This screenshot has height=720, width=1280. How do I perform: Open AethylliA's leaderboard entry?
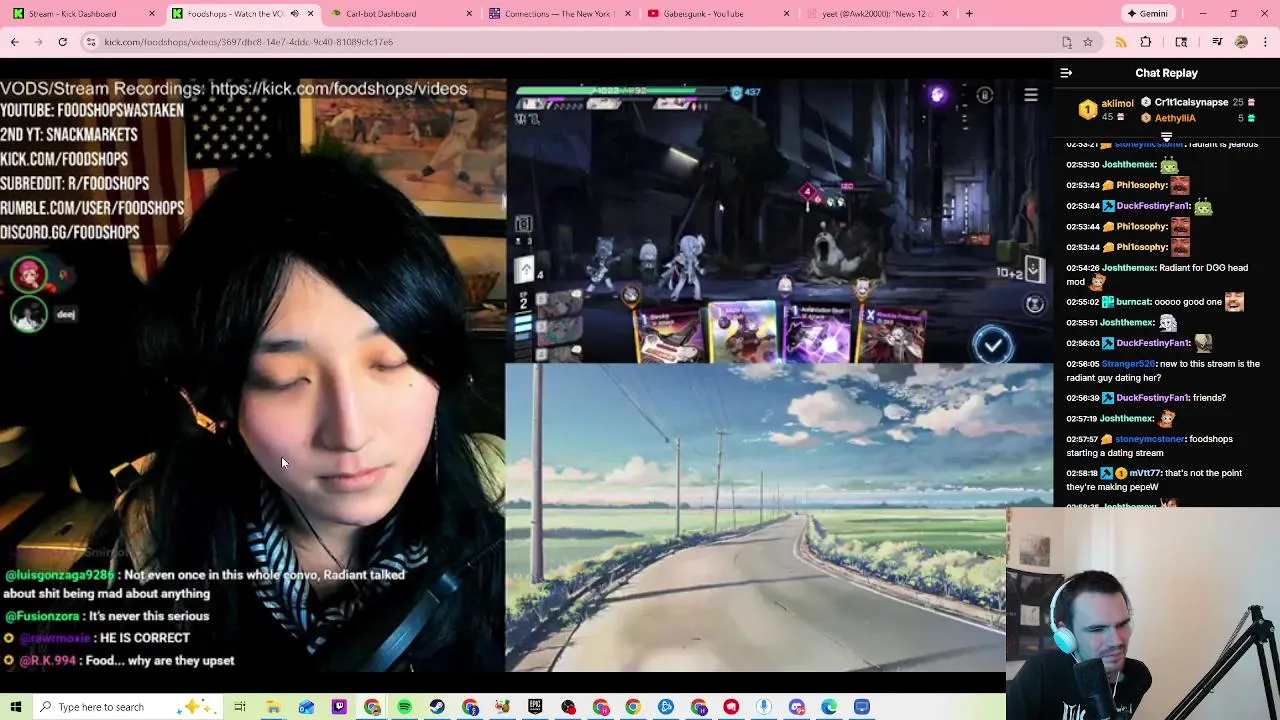click(1175, 118)
